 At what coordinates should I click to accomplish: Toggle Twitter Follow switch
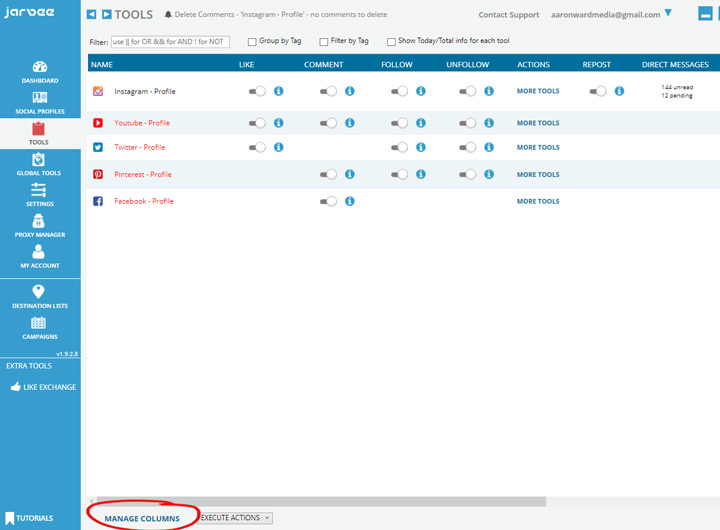(399, 147)
